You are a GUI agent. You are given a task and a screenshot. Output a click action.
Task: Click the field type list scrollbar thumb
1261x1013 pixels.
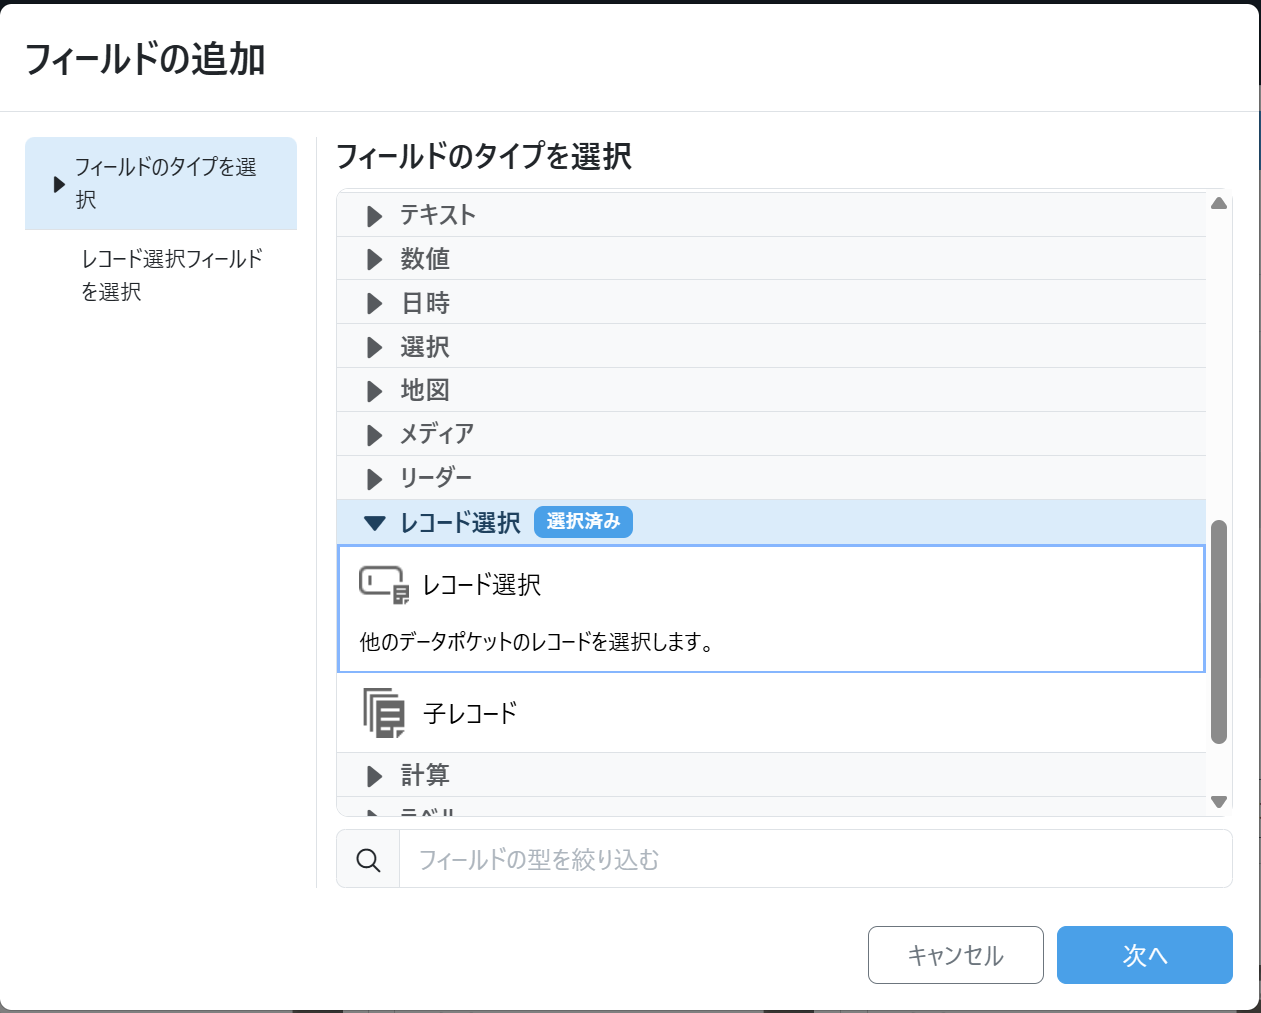pos(1218,632)
